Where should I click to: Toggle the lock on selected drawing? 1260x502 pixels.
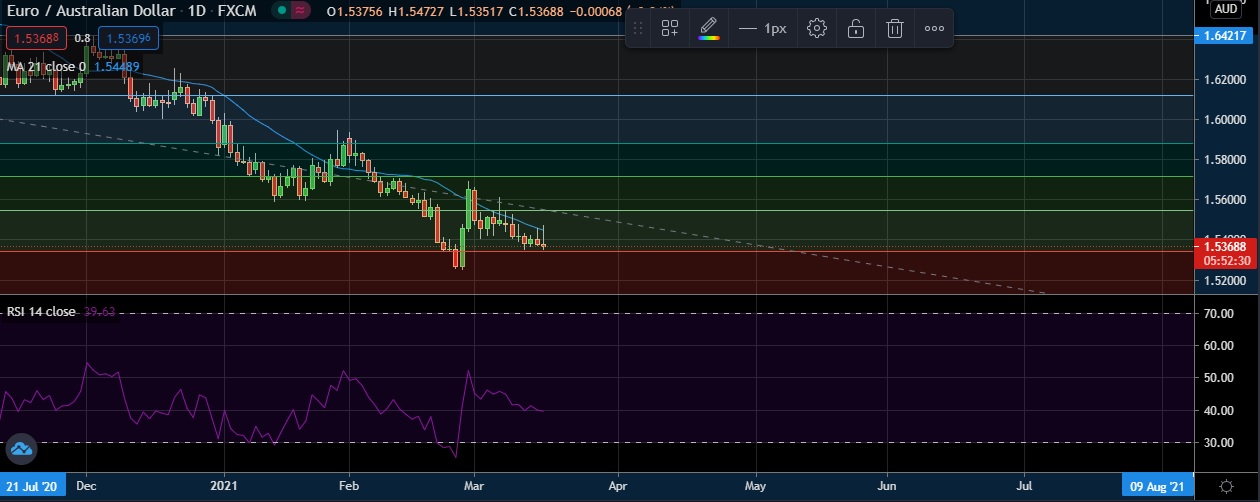point(856,28)
